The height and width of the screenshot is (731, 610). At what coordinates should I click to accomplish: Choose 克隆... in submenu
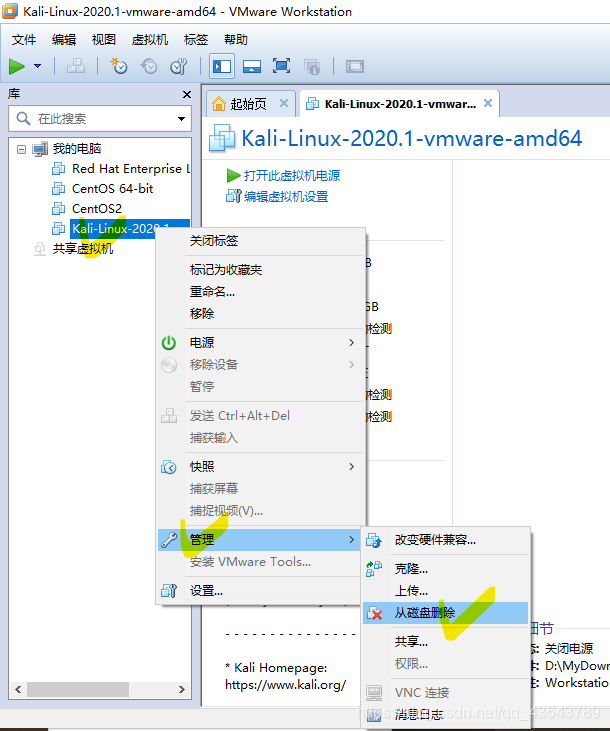(x=411, y=569)
